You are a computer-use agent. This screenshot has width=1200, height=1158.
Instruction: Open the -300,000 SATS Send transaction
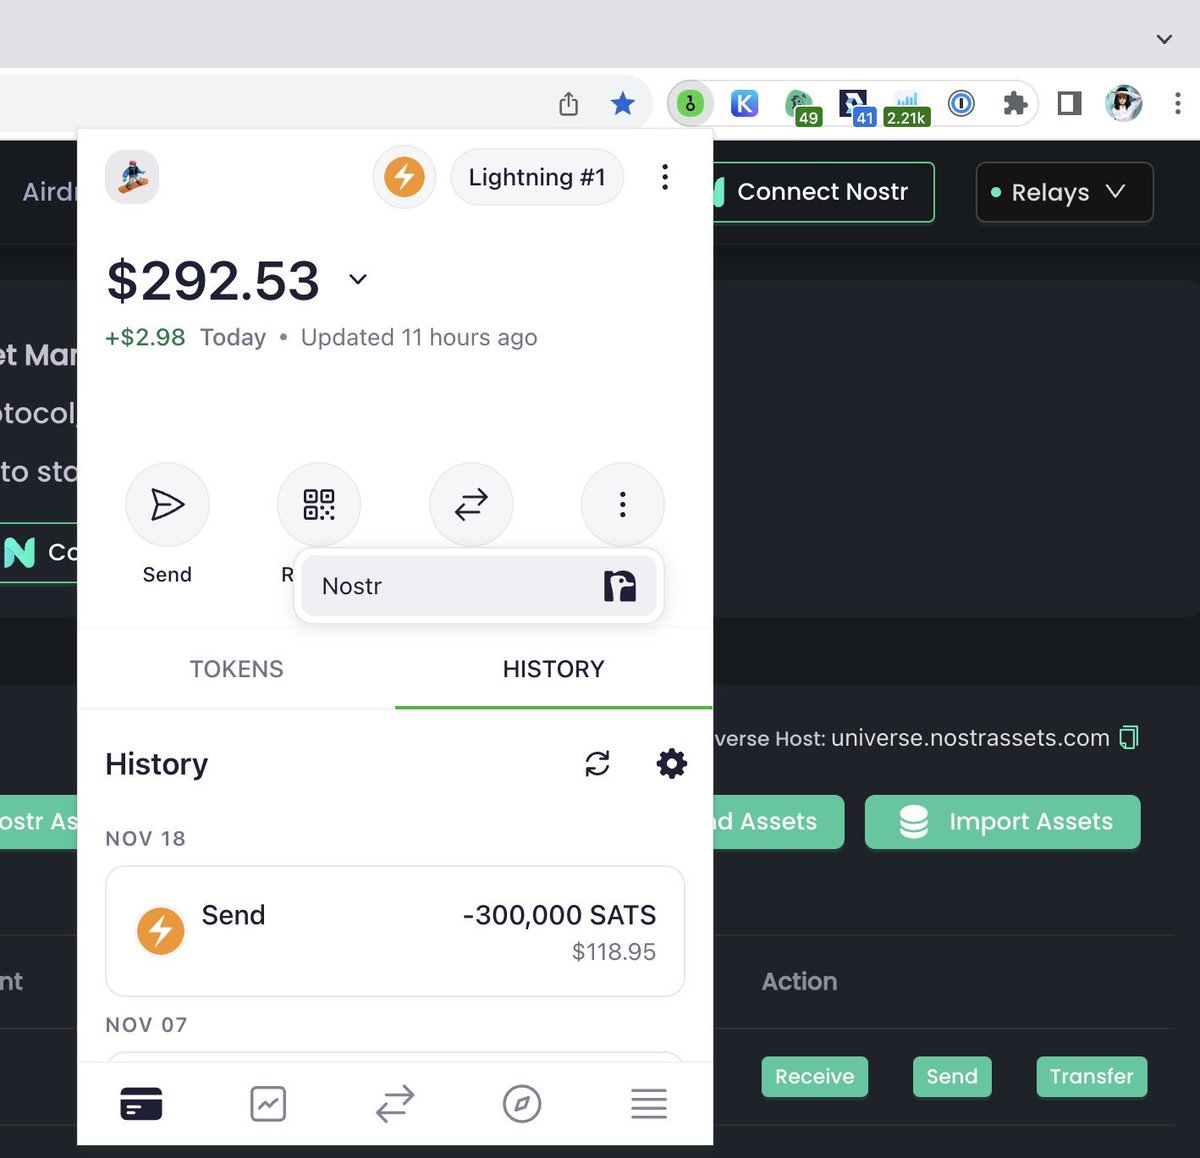[x=395, y=931]
